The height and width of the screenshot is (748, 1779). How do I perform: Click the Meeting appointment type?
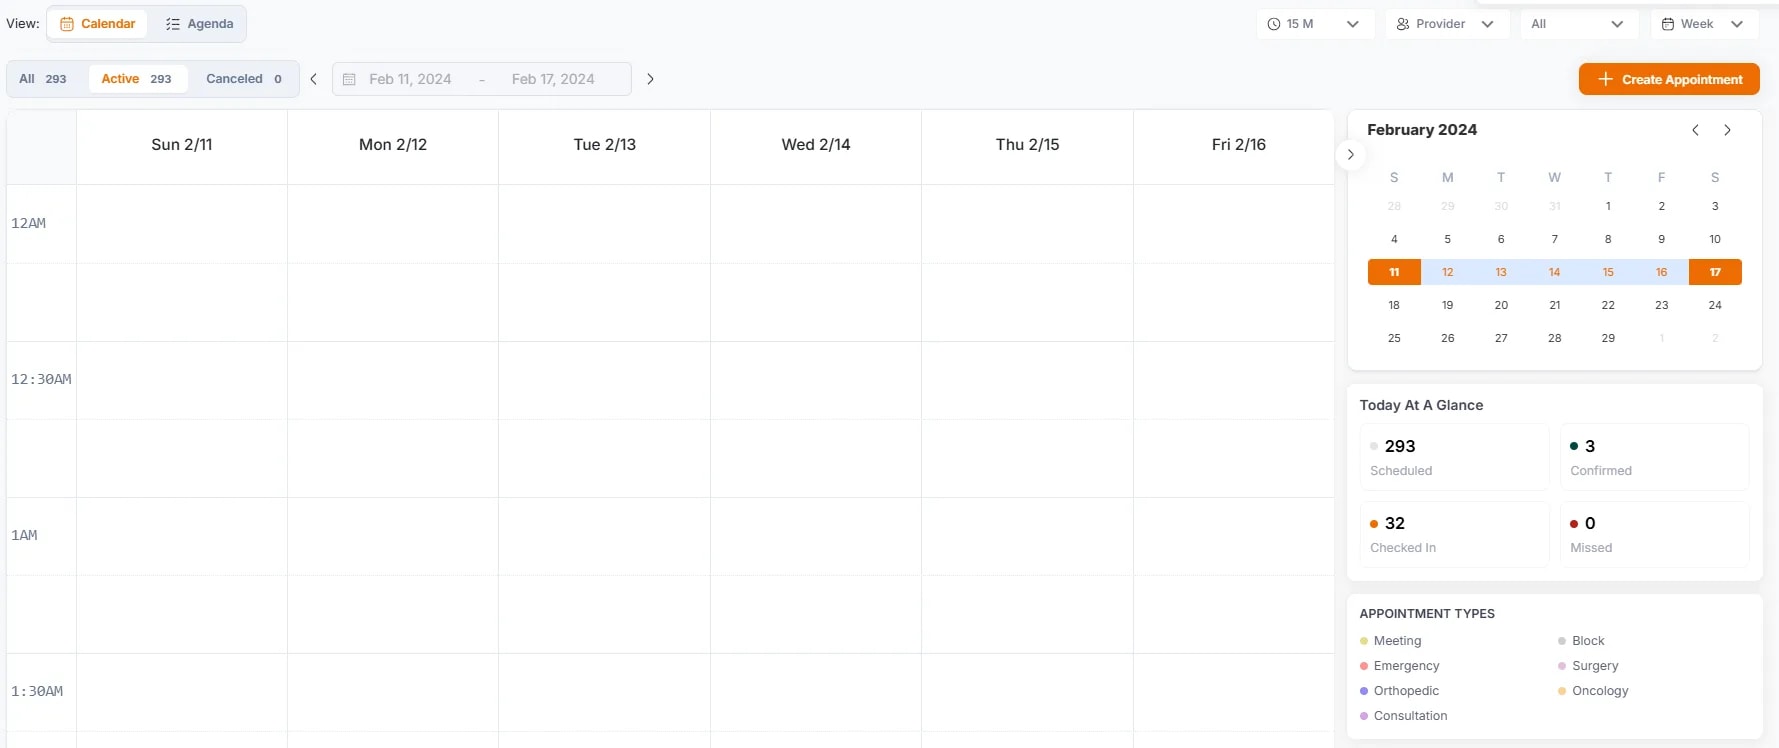coord(1391,641)
